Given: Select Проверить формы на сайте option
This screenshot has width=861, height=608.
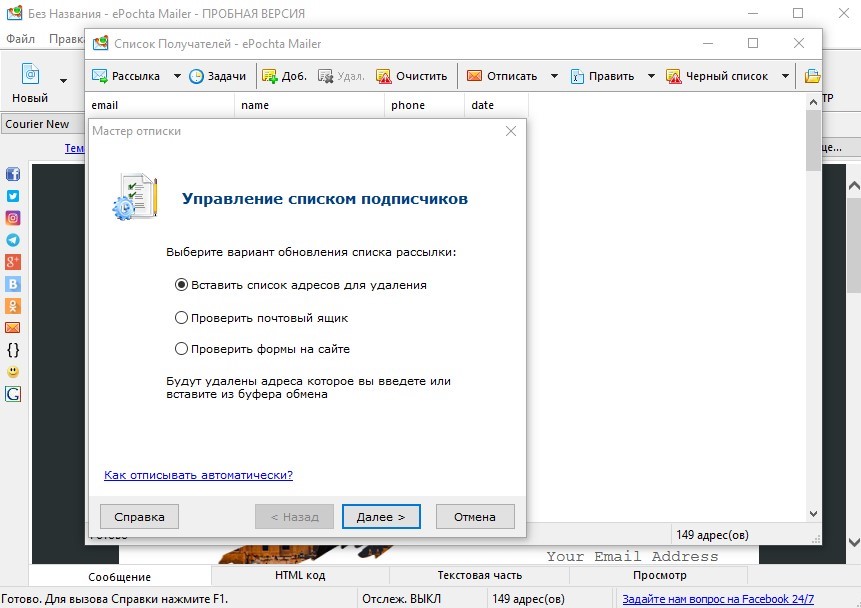Looking at the screenshot, I should coord(262,349).
